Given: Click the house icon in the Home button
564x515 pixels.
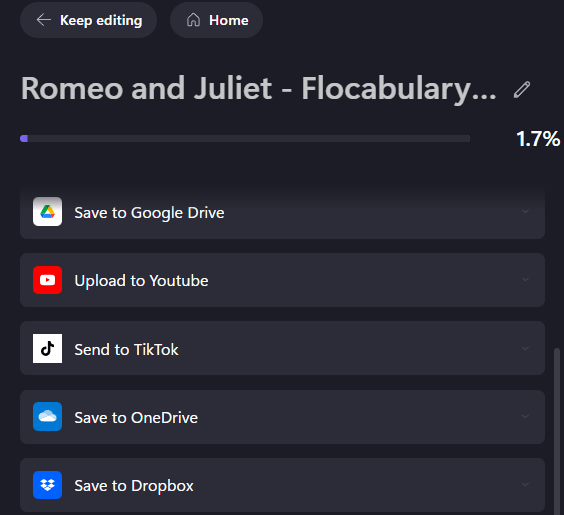Looking at the screenshot, I should tap(193, 20).
